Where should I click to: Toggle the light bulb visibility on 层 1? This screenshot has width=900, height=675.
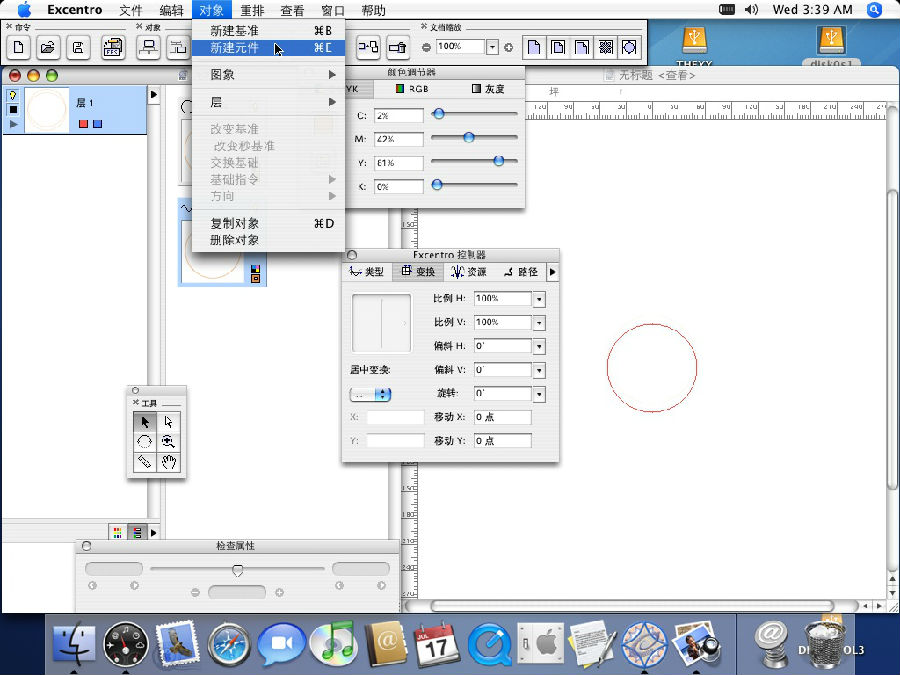pos(13,96)
